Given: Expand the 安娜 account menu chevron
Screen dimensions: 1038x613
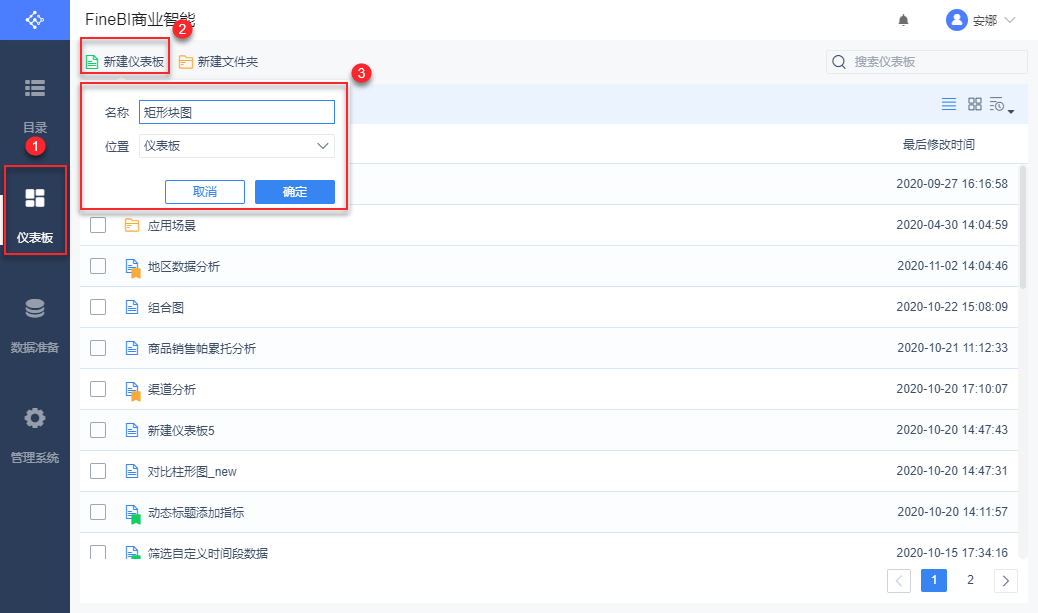Looking at the screenshot, I should pyautogui.click(x=1009, y=20).
